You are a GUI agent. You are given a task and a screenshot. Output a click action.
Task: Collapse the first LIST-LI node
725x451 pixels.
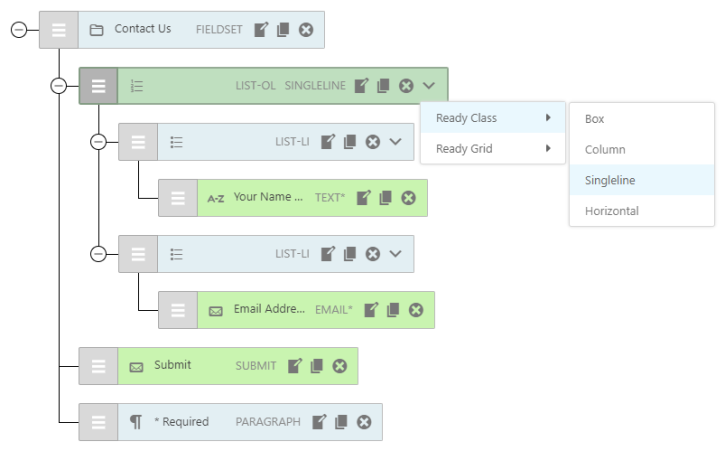[98, 142]
